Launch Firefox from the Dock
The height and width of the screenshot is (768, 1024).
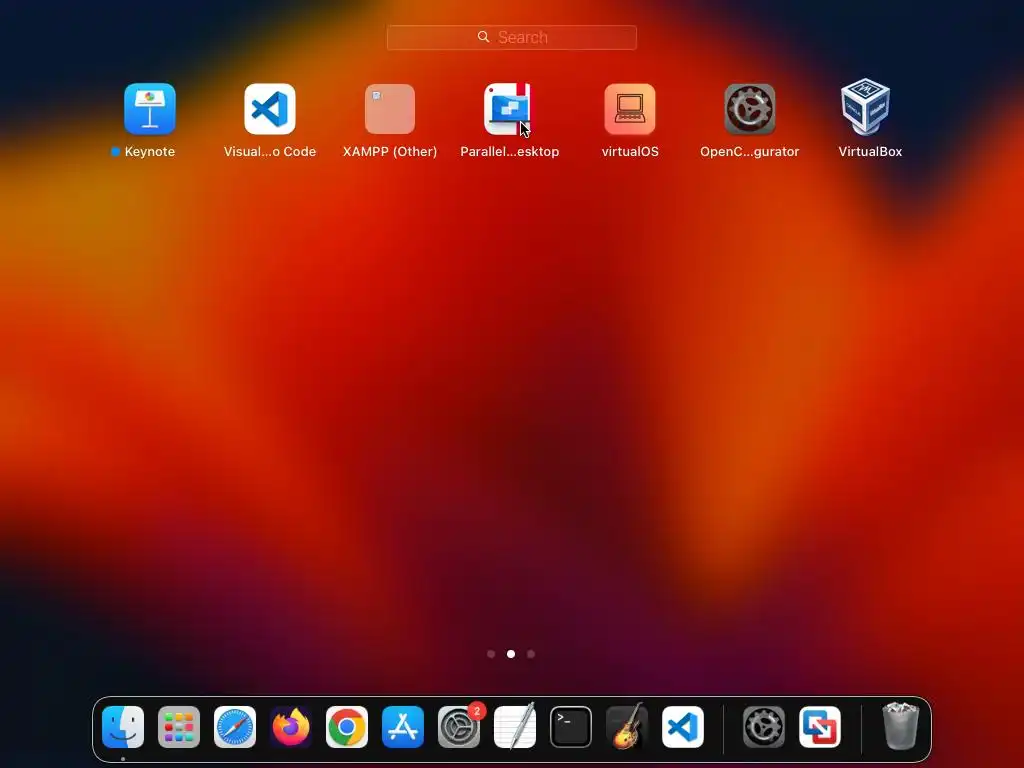[x=291, y=727]
